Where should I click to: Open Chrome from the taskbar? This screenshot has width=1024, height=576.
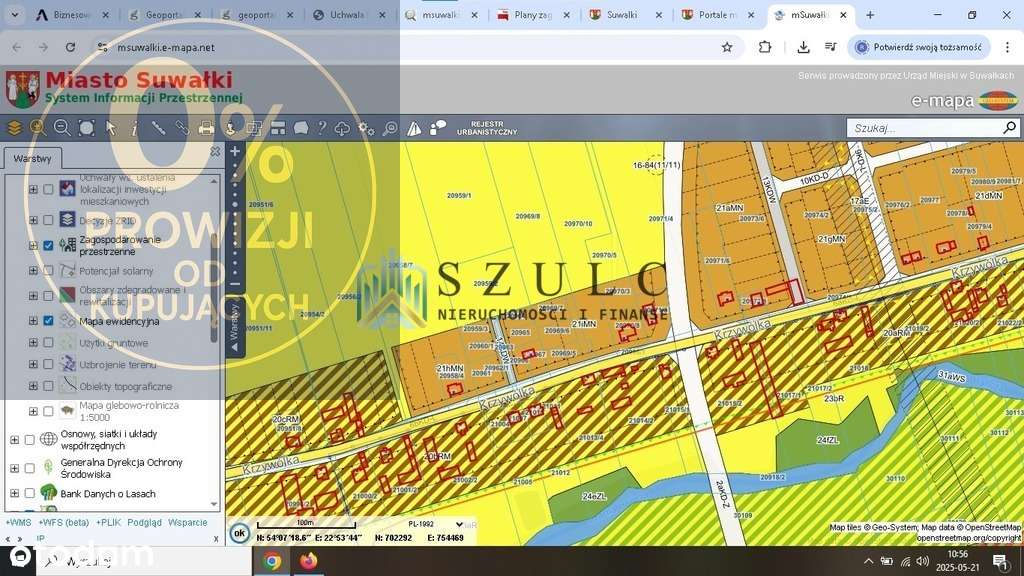pos(272,561)
